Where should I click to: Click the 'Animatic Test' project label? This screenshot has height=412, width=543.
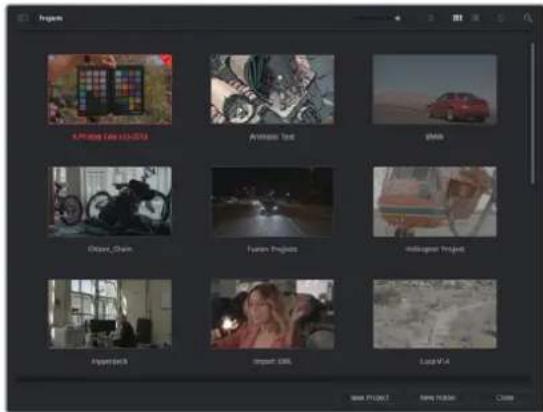point(272,137)
